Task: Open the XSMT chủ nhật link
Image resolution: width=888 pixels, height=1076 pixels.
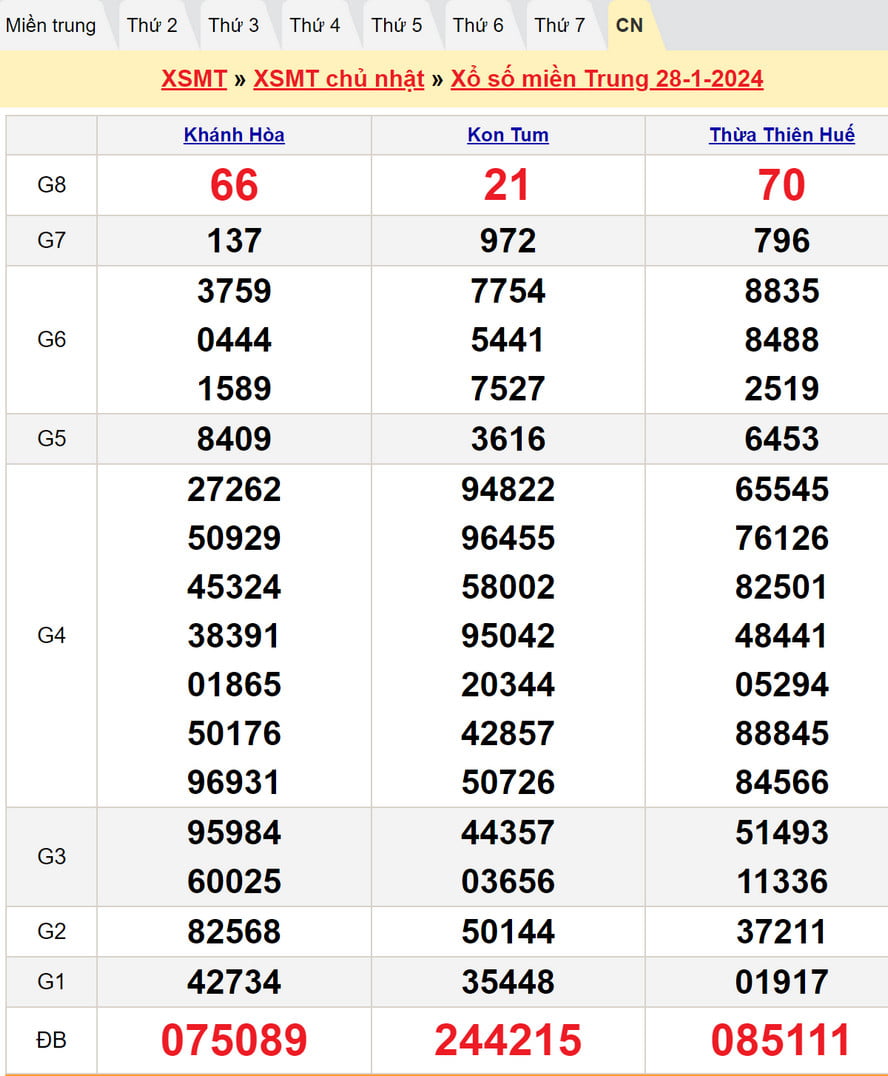Action: pos(339,79)
